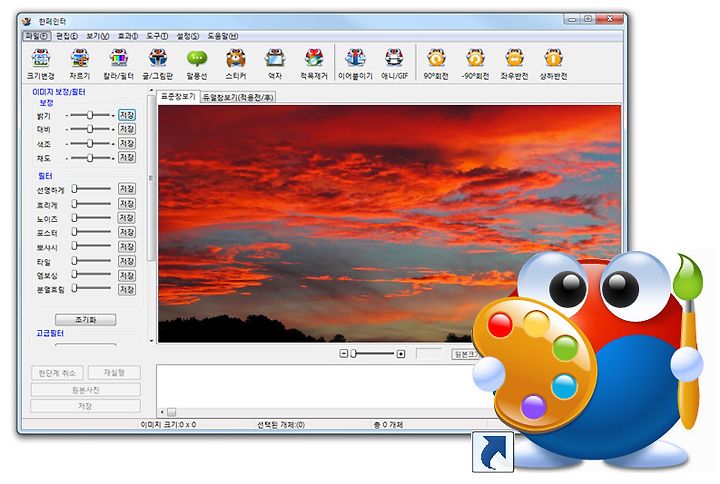720x484 pixels.
Task: Open the 글/그림판 text and paint tool
Action: [158, 64]
